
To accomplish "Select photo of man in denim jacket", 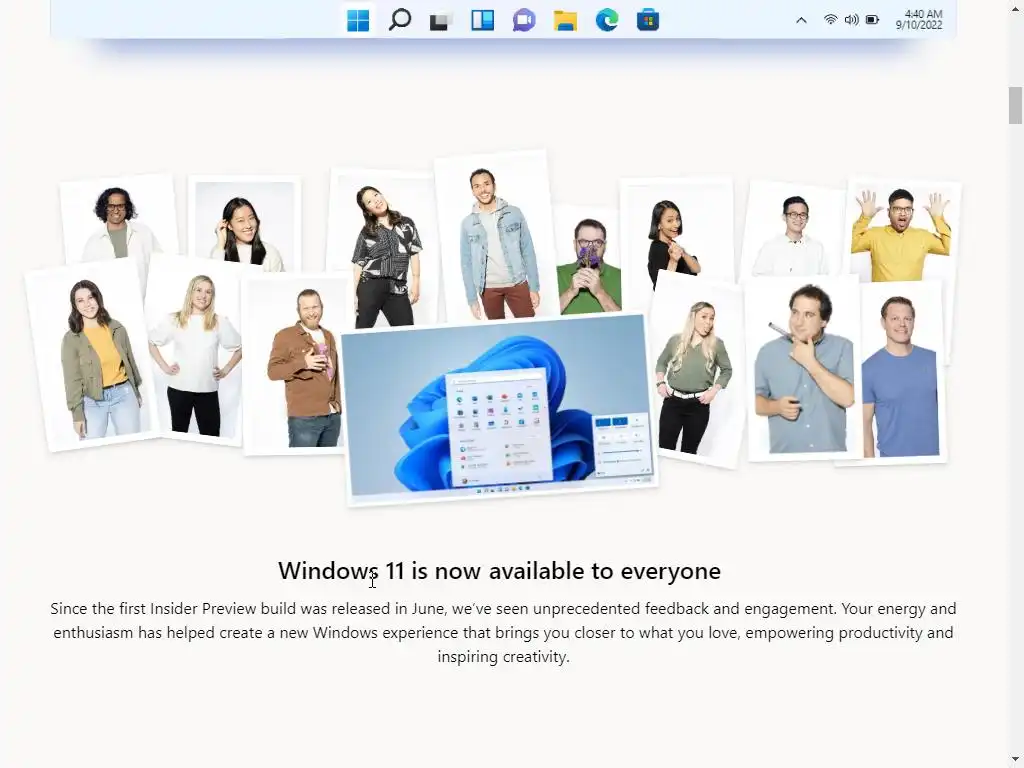I will (496, 236).
